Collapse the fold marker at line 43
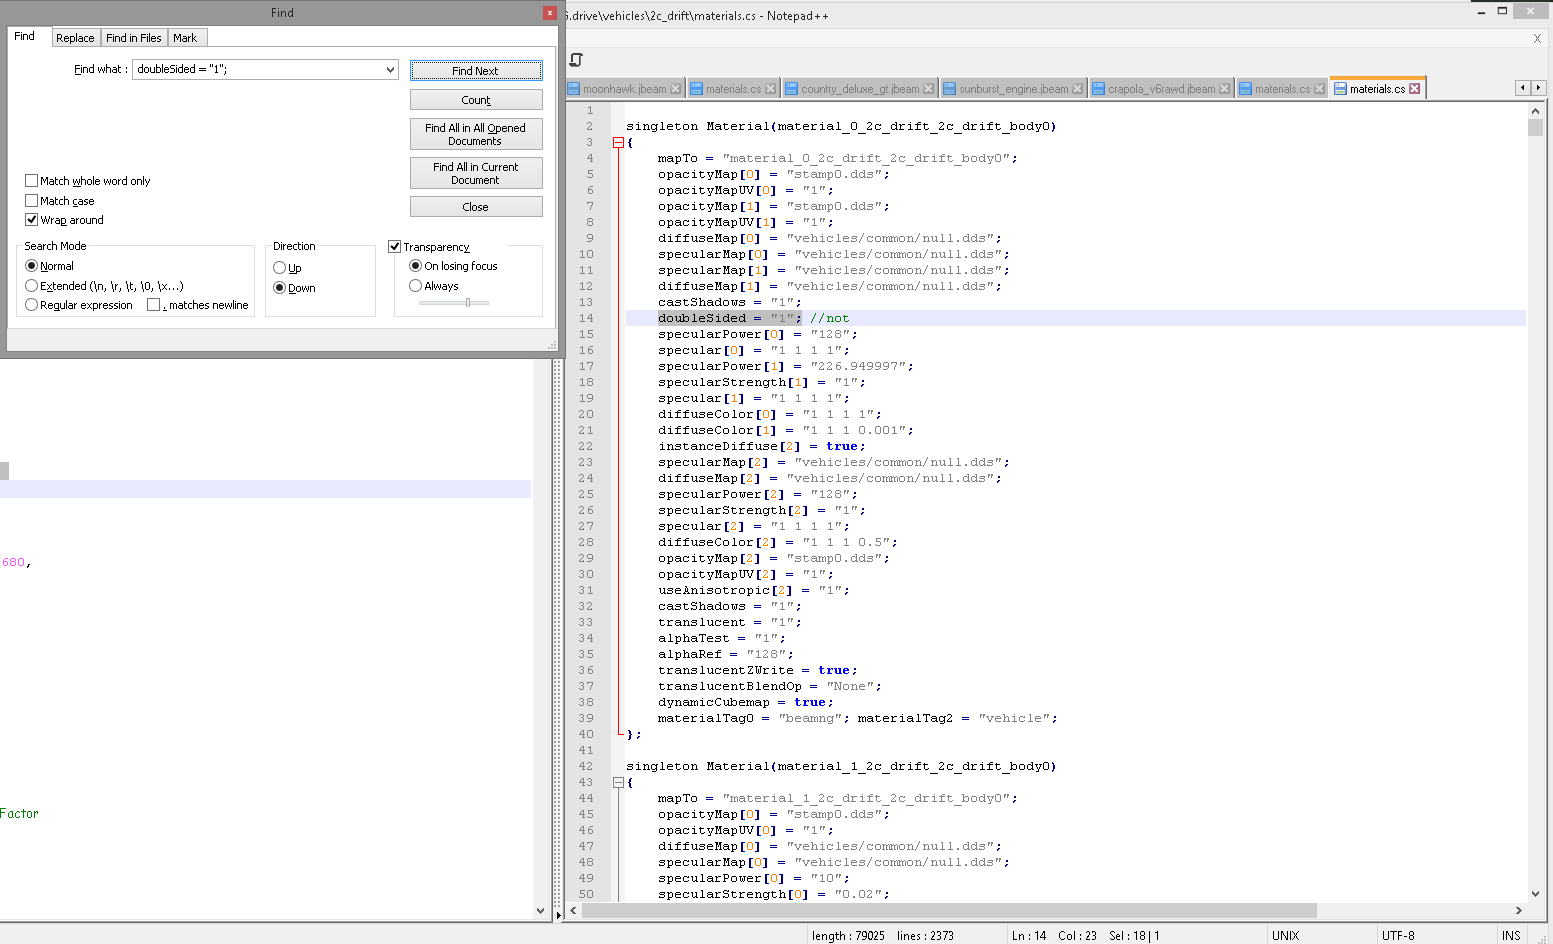The width and height of the screenshot is (1553, 944). coord(618,783)
